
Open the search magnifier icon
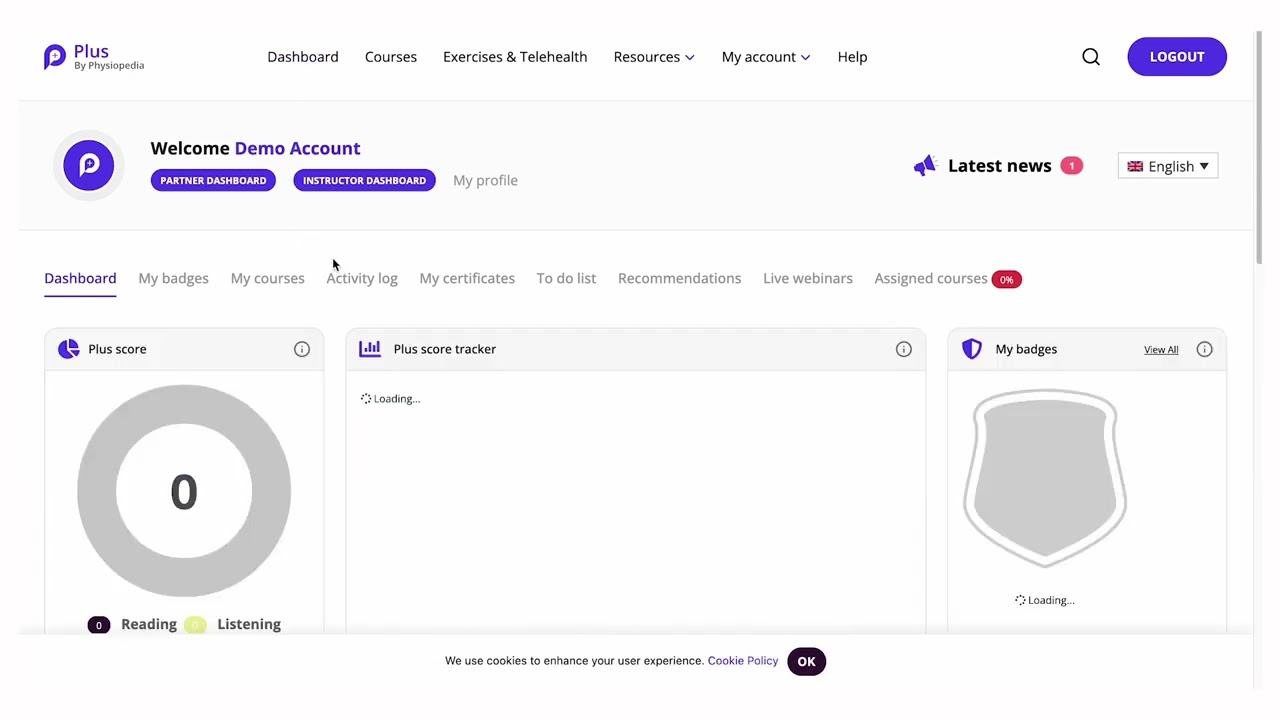coord(1091,57)
